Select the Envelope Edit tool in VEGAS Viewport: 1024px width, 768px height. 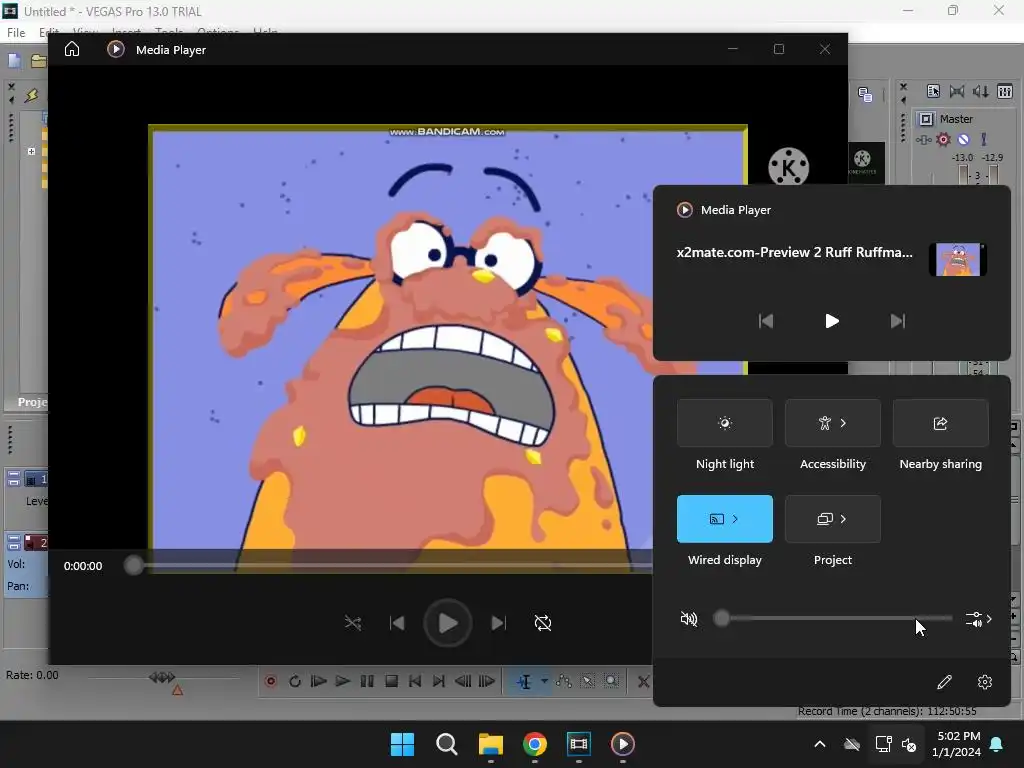pyautogui.click(x=564, y=681)
